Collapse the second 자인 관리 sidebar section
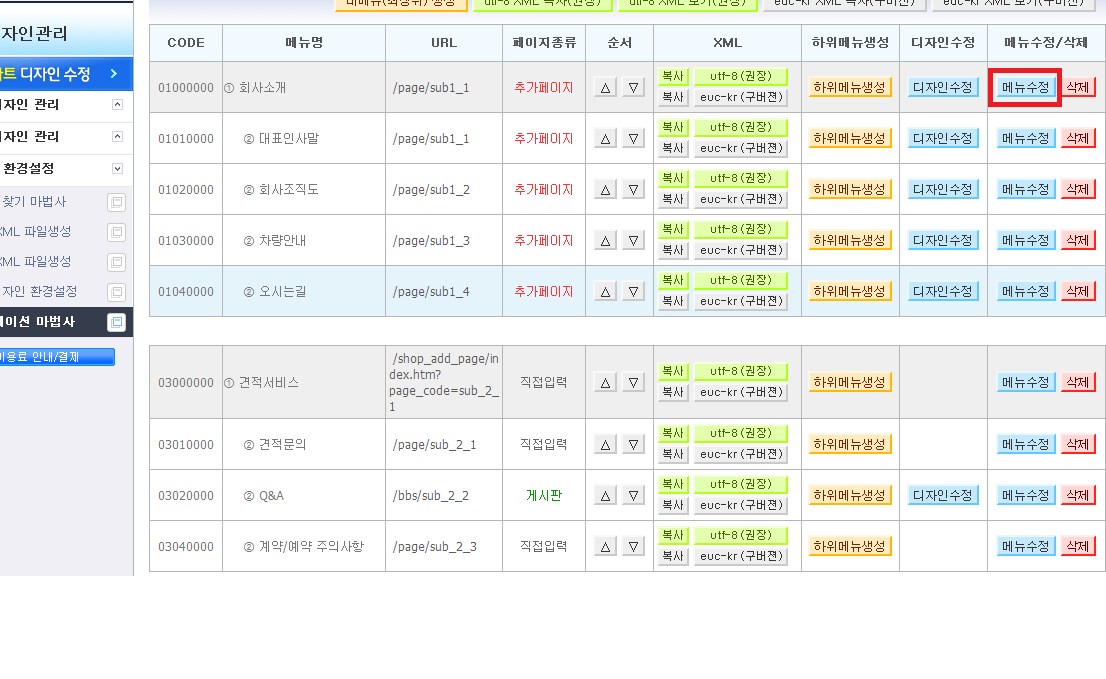This screenshot has height=679, width=1106. coord(118,136)
